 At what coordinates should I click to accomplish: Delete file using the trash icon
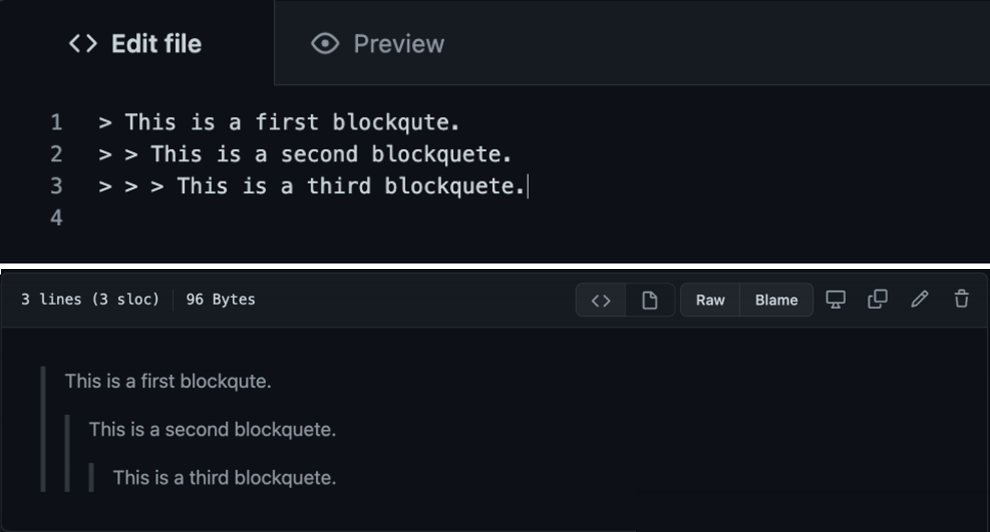(961, 299)
